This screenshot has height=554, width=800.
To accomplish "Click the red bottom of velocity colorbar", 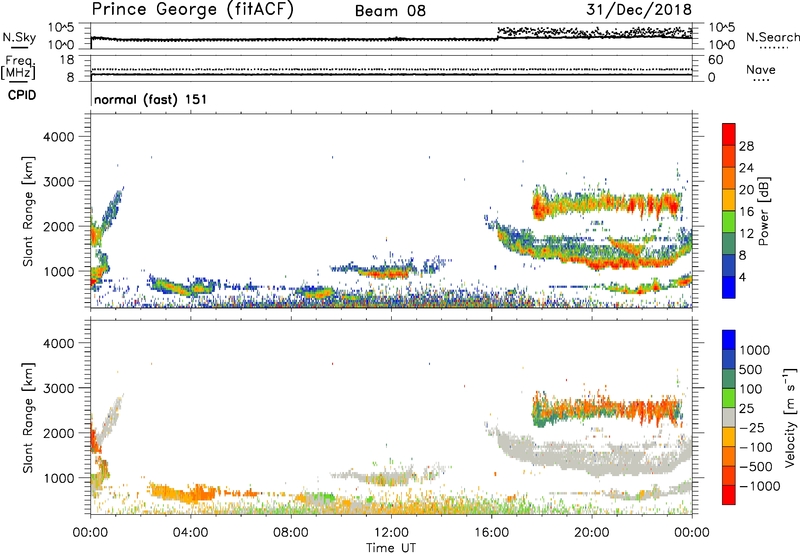I will [x=729, y=495].
